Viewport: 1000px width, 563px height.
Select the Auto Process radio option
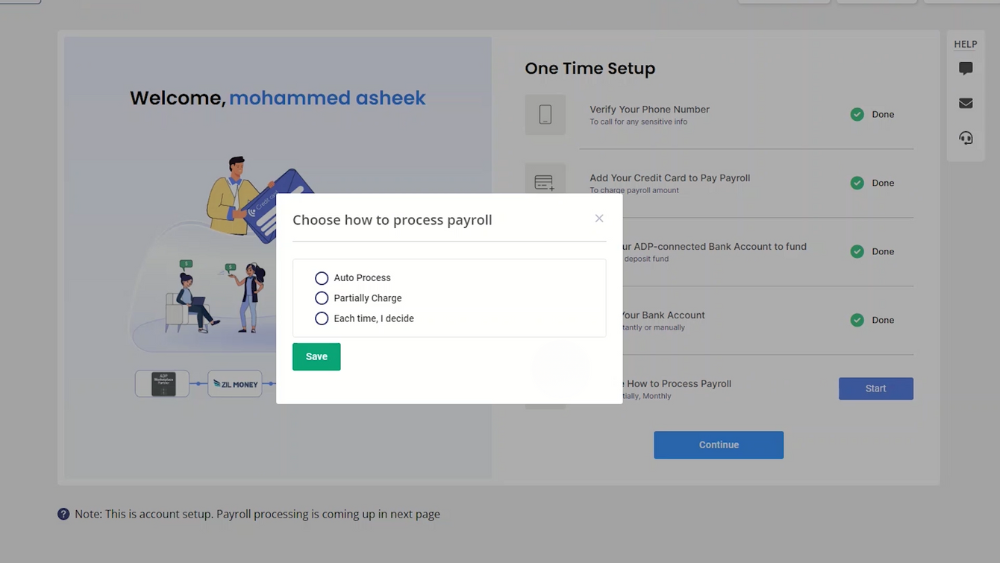click(321, 278)
